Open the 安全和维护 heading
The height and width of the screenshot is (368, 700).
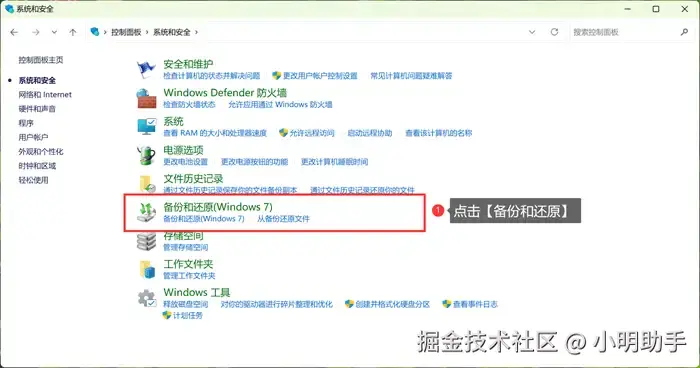pos(188,64)
